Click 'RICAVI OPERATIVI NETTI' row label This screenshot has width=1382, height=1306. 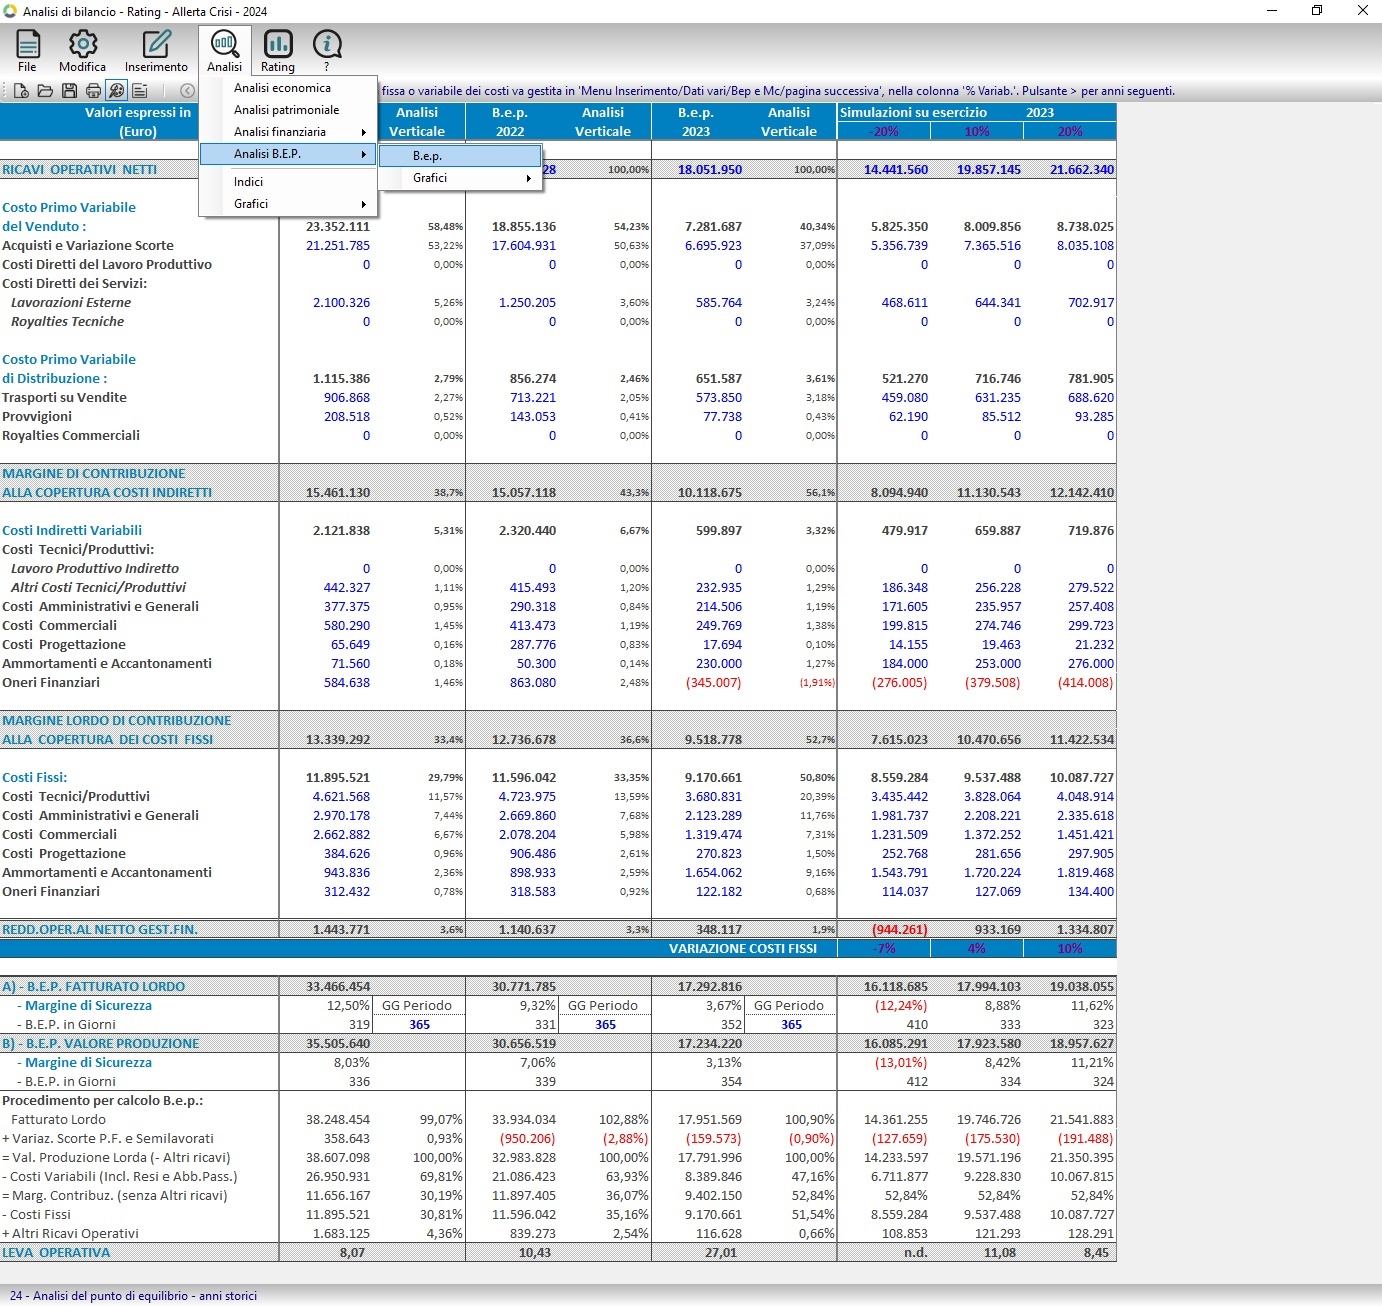[80, 170]
